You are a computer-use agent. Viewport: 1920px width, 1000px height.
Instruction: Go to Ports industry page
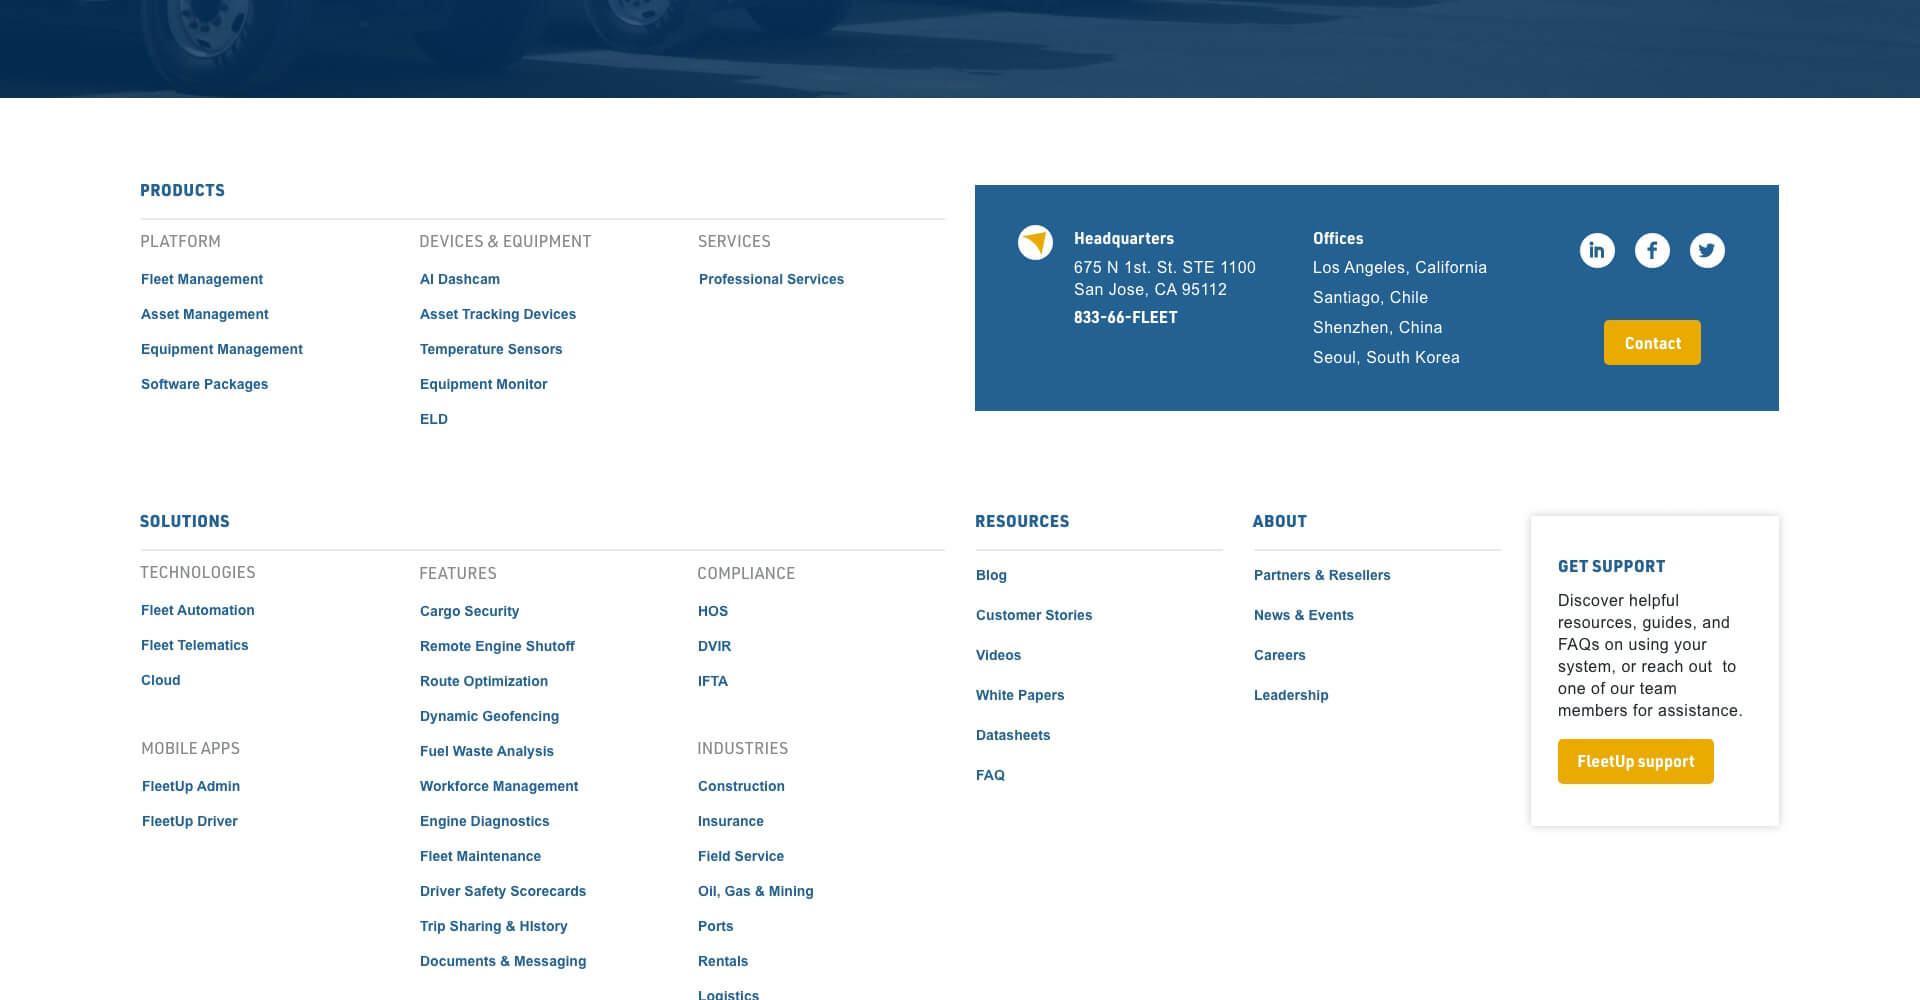coord(716,926)
